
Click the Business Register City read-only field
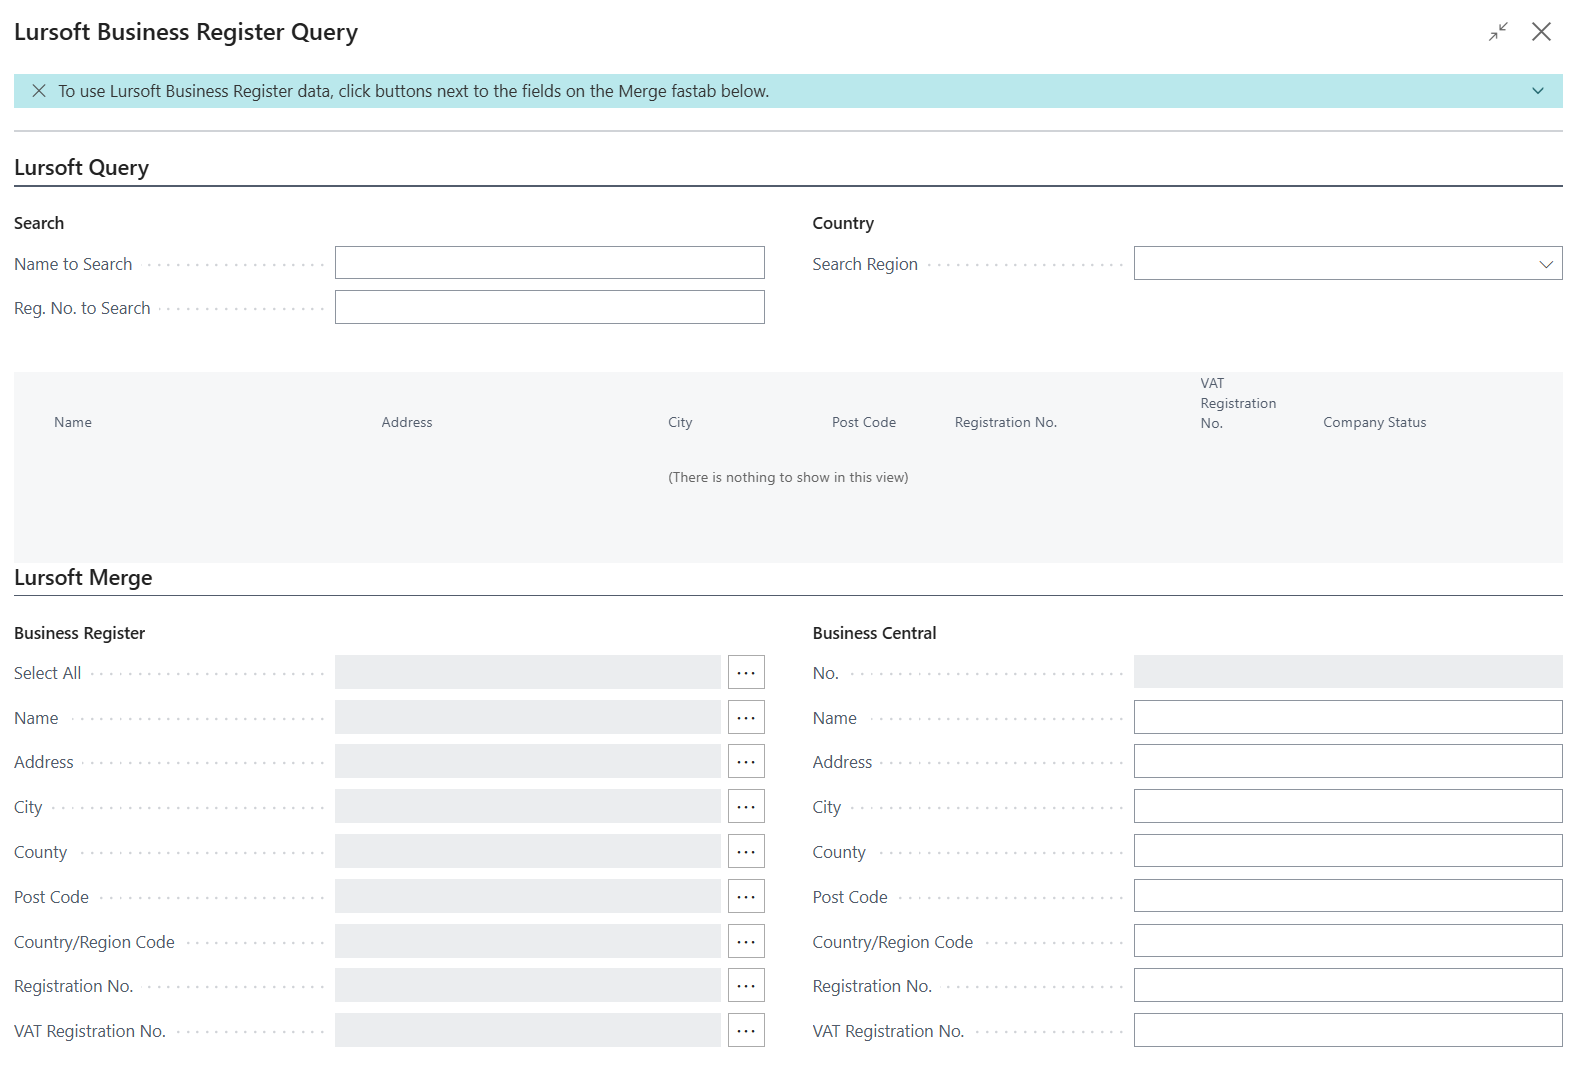tap(528, 806)
